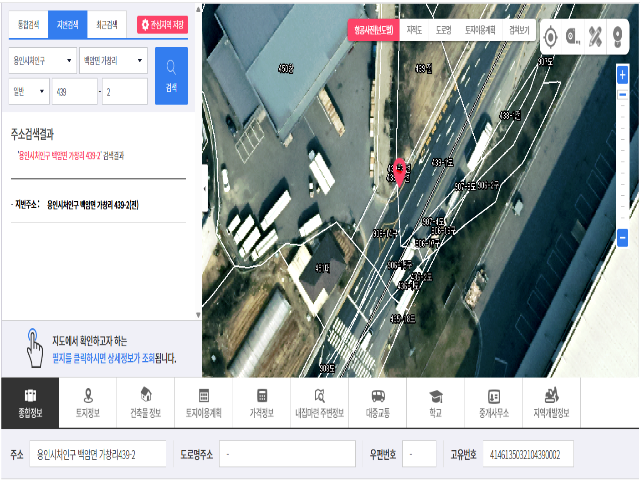The width and height of the screenshot is (640, 480).
Task: Expand the 백암면 가창리 village dropdown
Action: click(x=113, y=61)
